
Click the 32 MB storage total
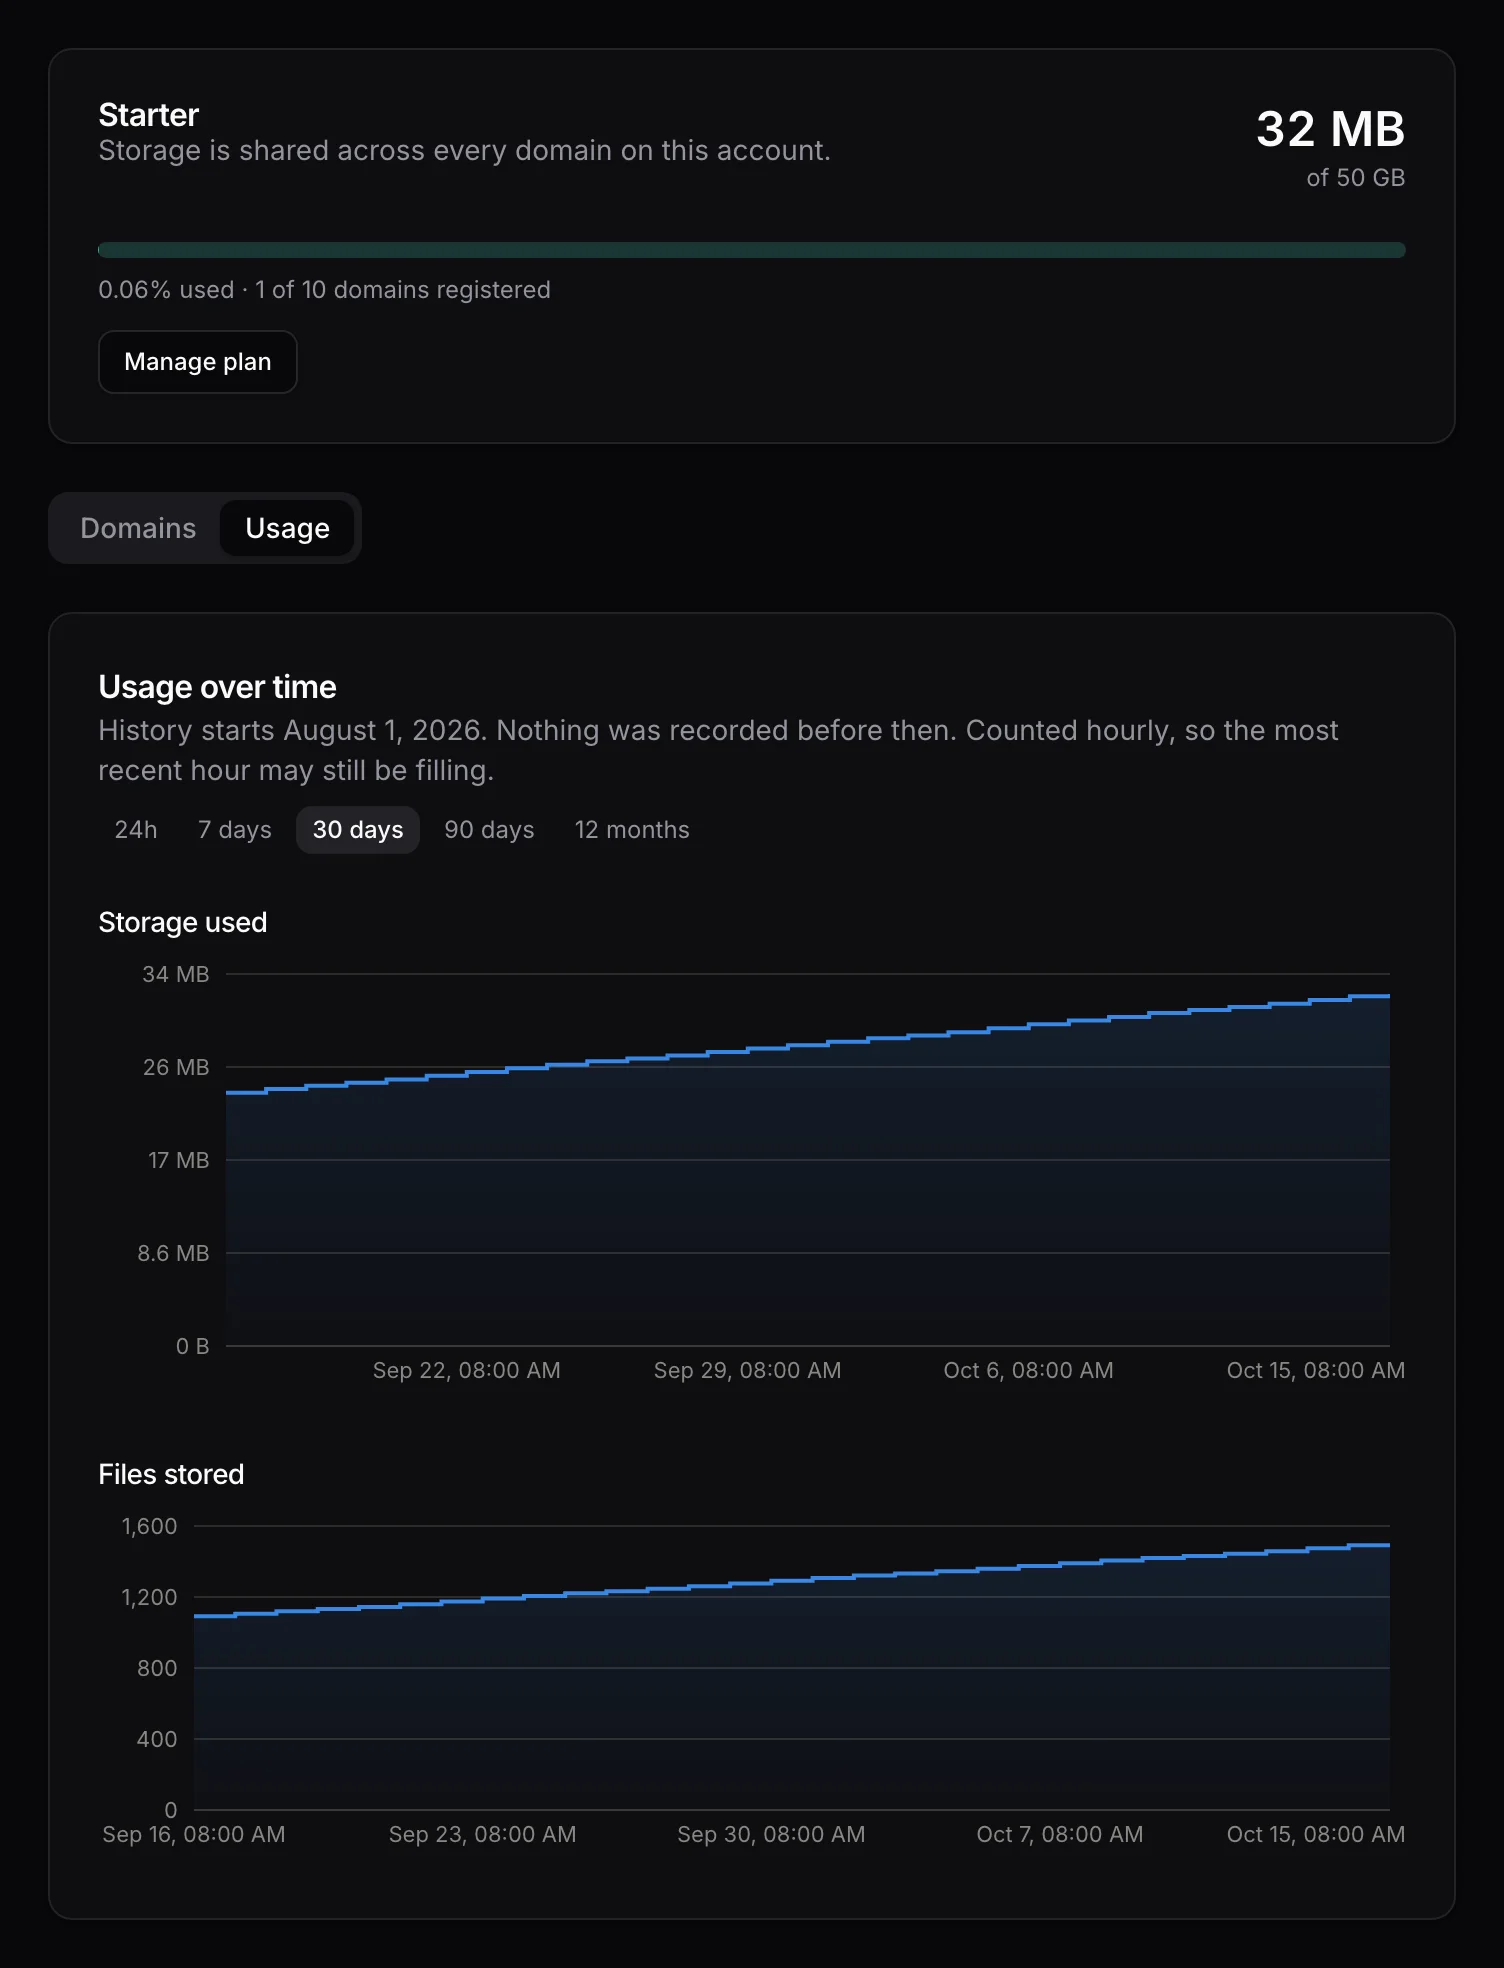click(1330, 129)
